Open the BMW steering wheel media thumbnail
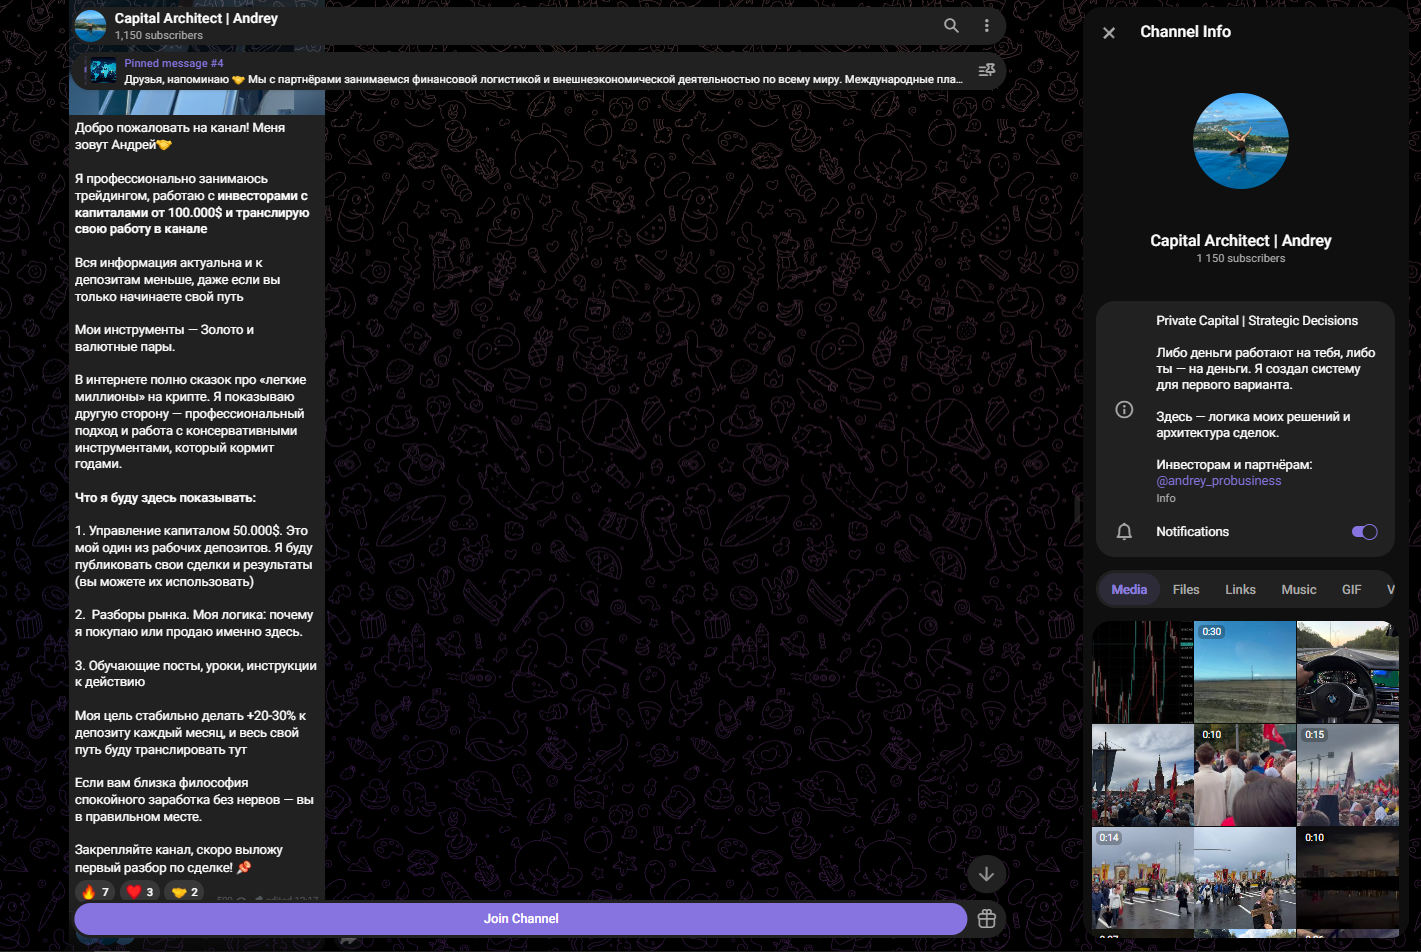The width and height of the screenshot is (1421, 952). click(x=1347, y=672)
